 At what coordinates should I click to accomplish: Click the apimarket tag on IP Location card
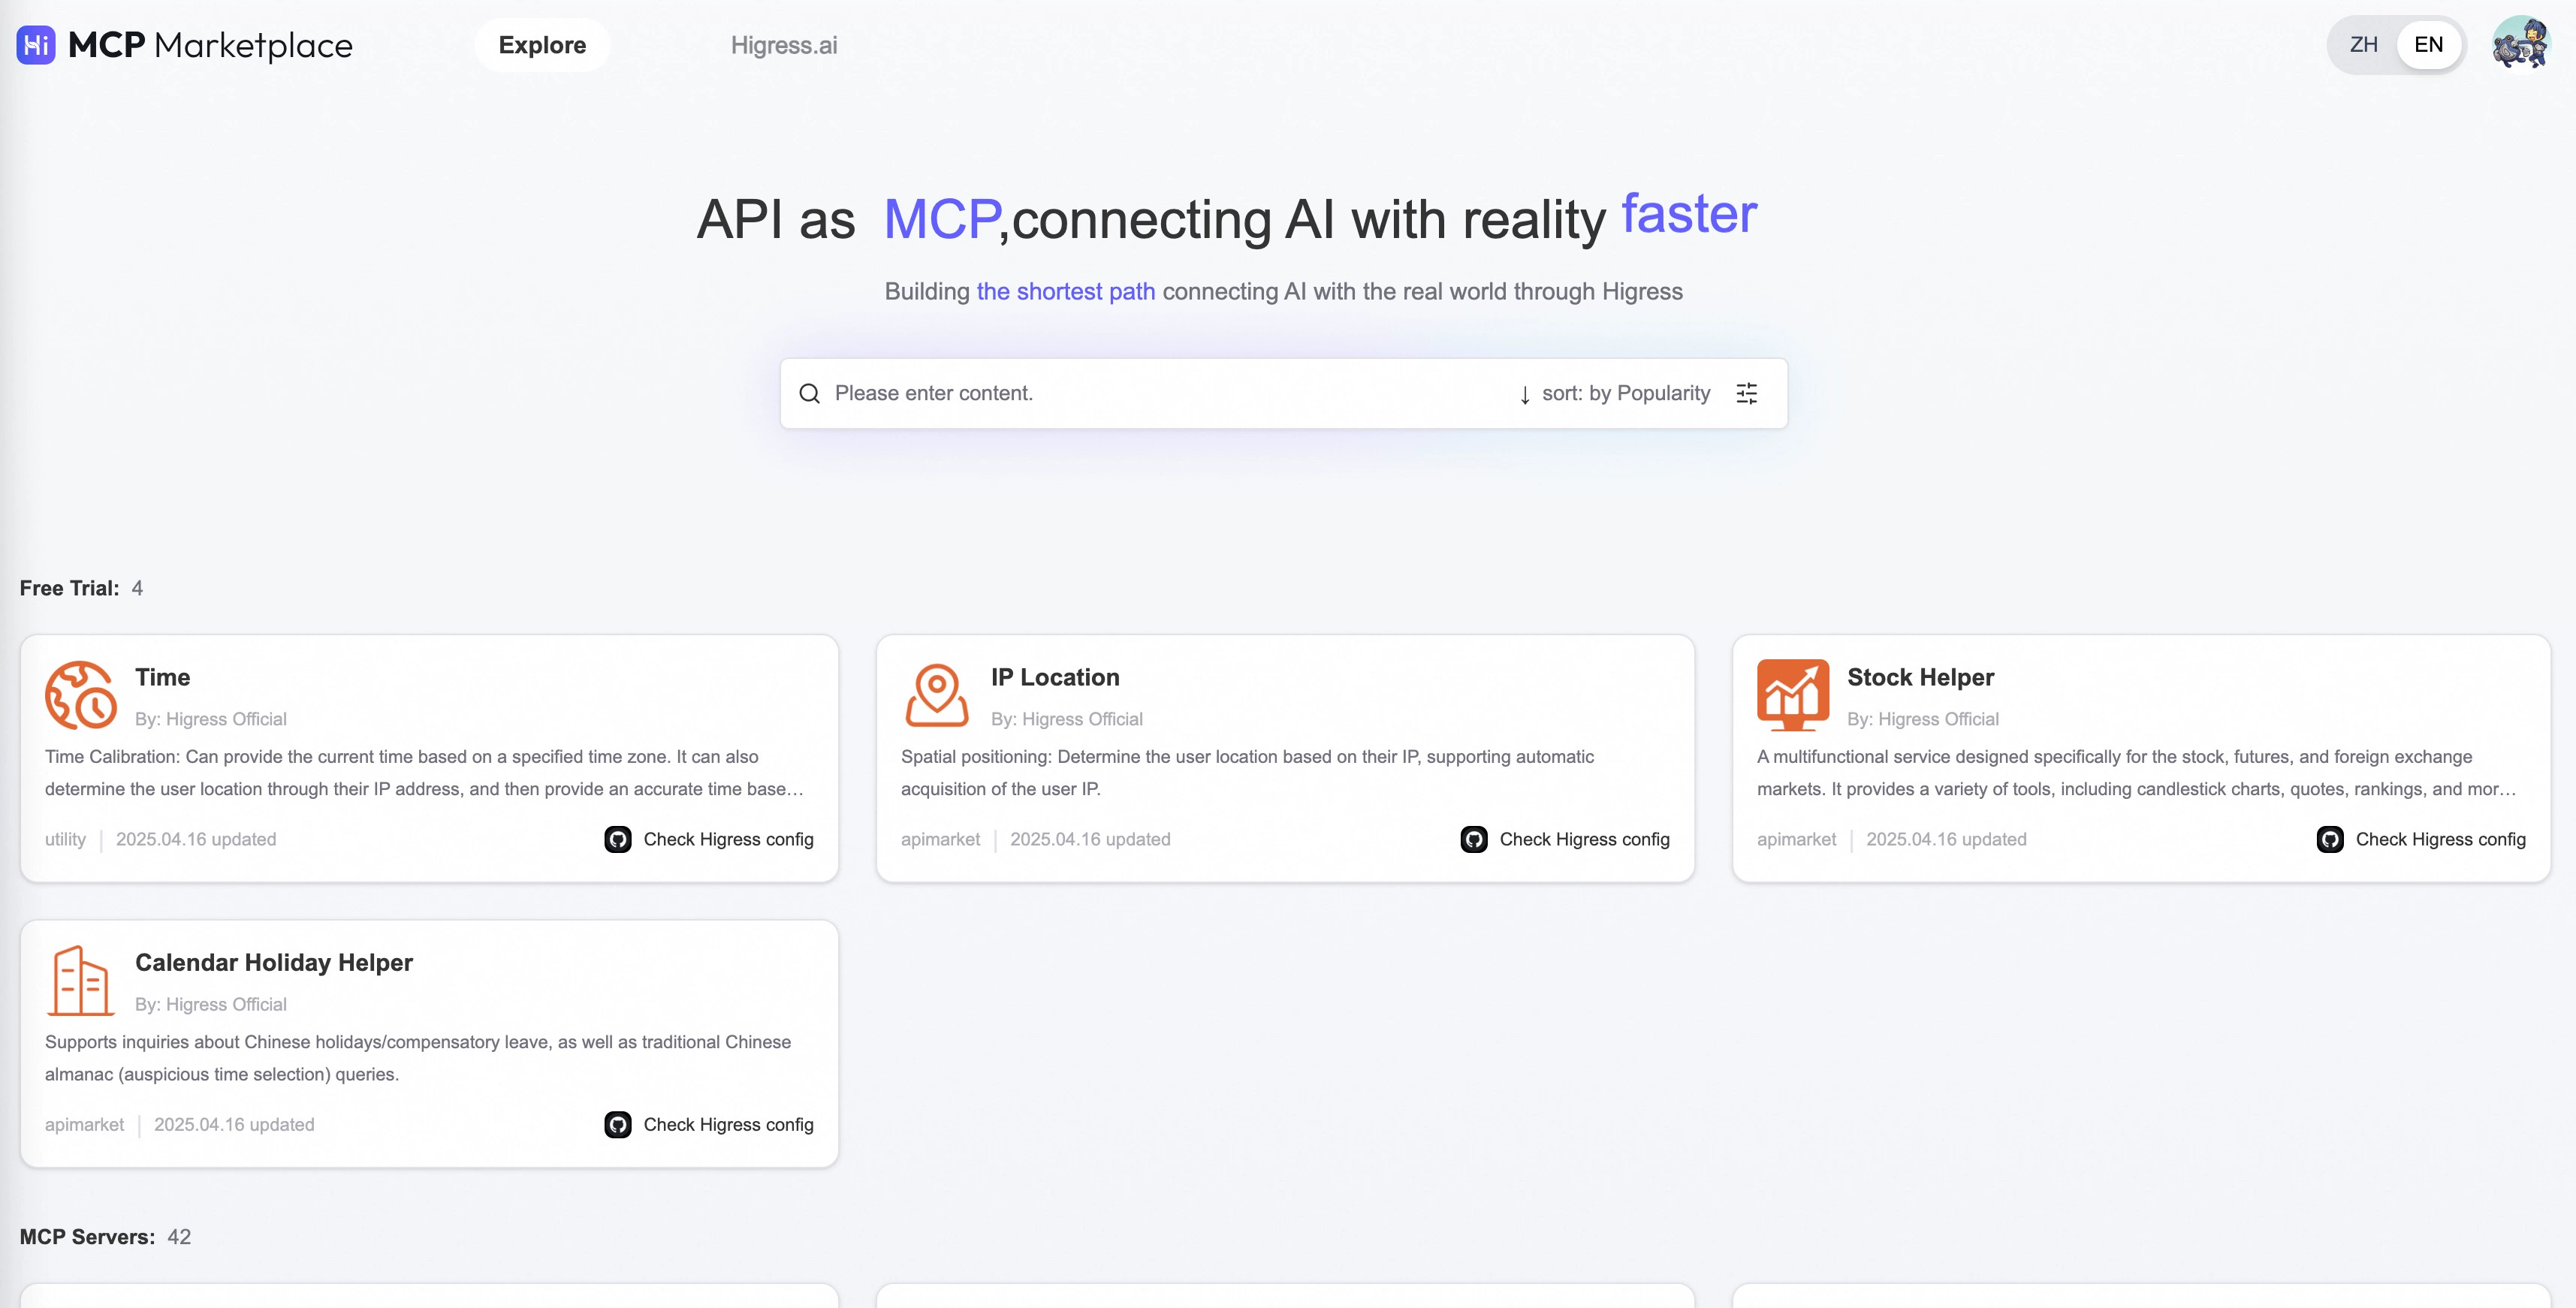coord(940,840)
